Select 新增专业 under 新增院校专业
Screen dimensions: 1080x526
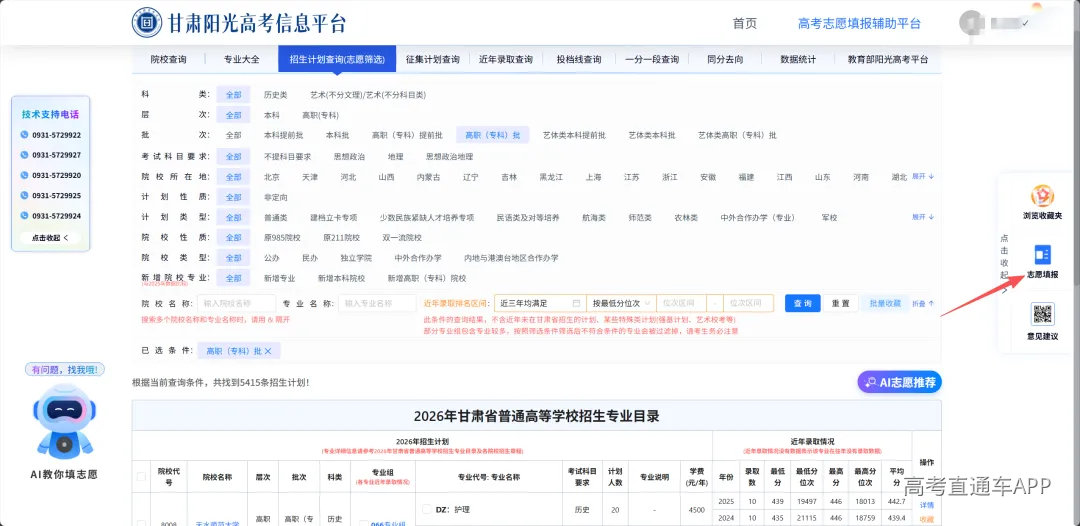click(x=280, y=278)
